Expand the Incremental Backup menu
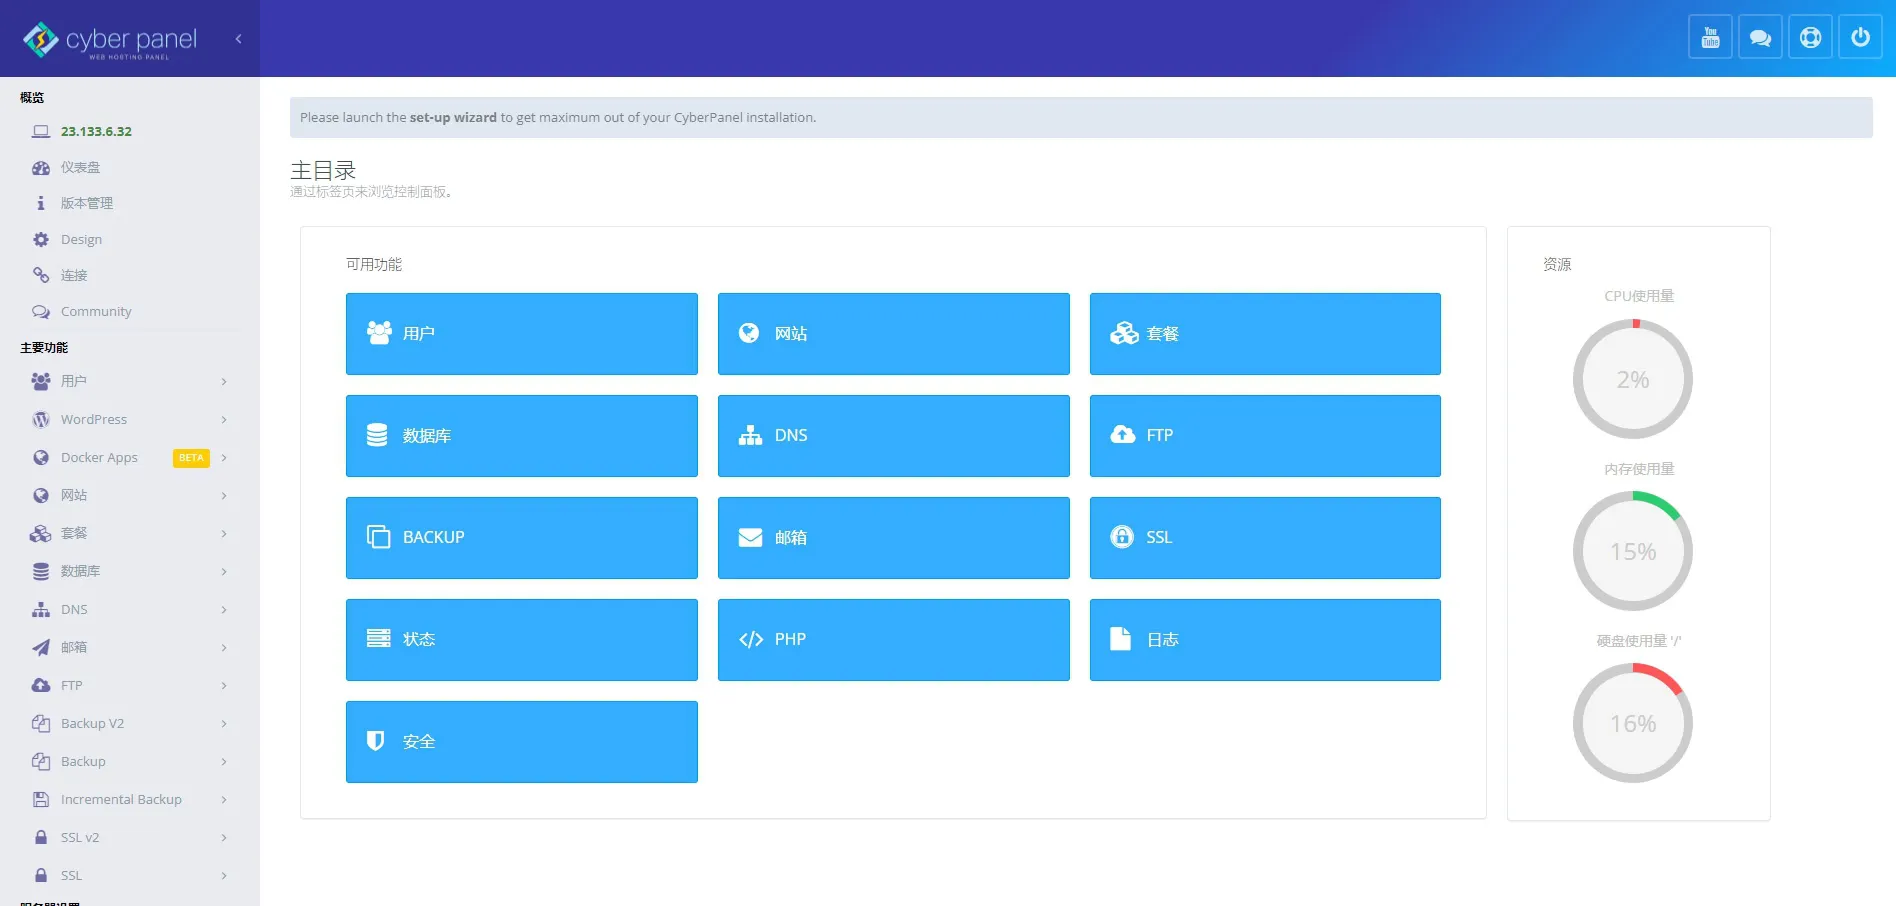 (130, 800)
